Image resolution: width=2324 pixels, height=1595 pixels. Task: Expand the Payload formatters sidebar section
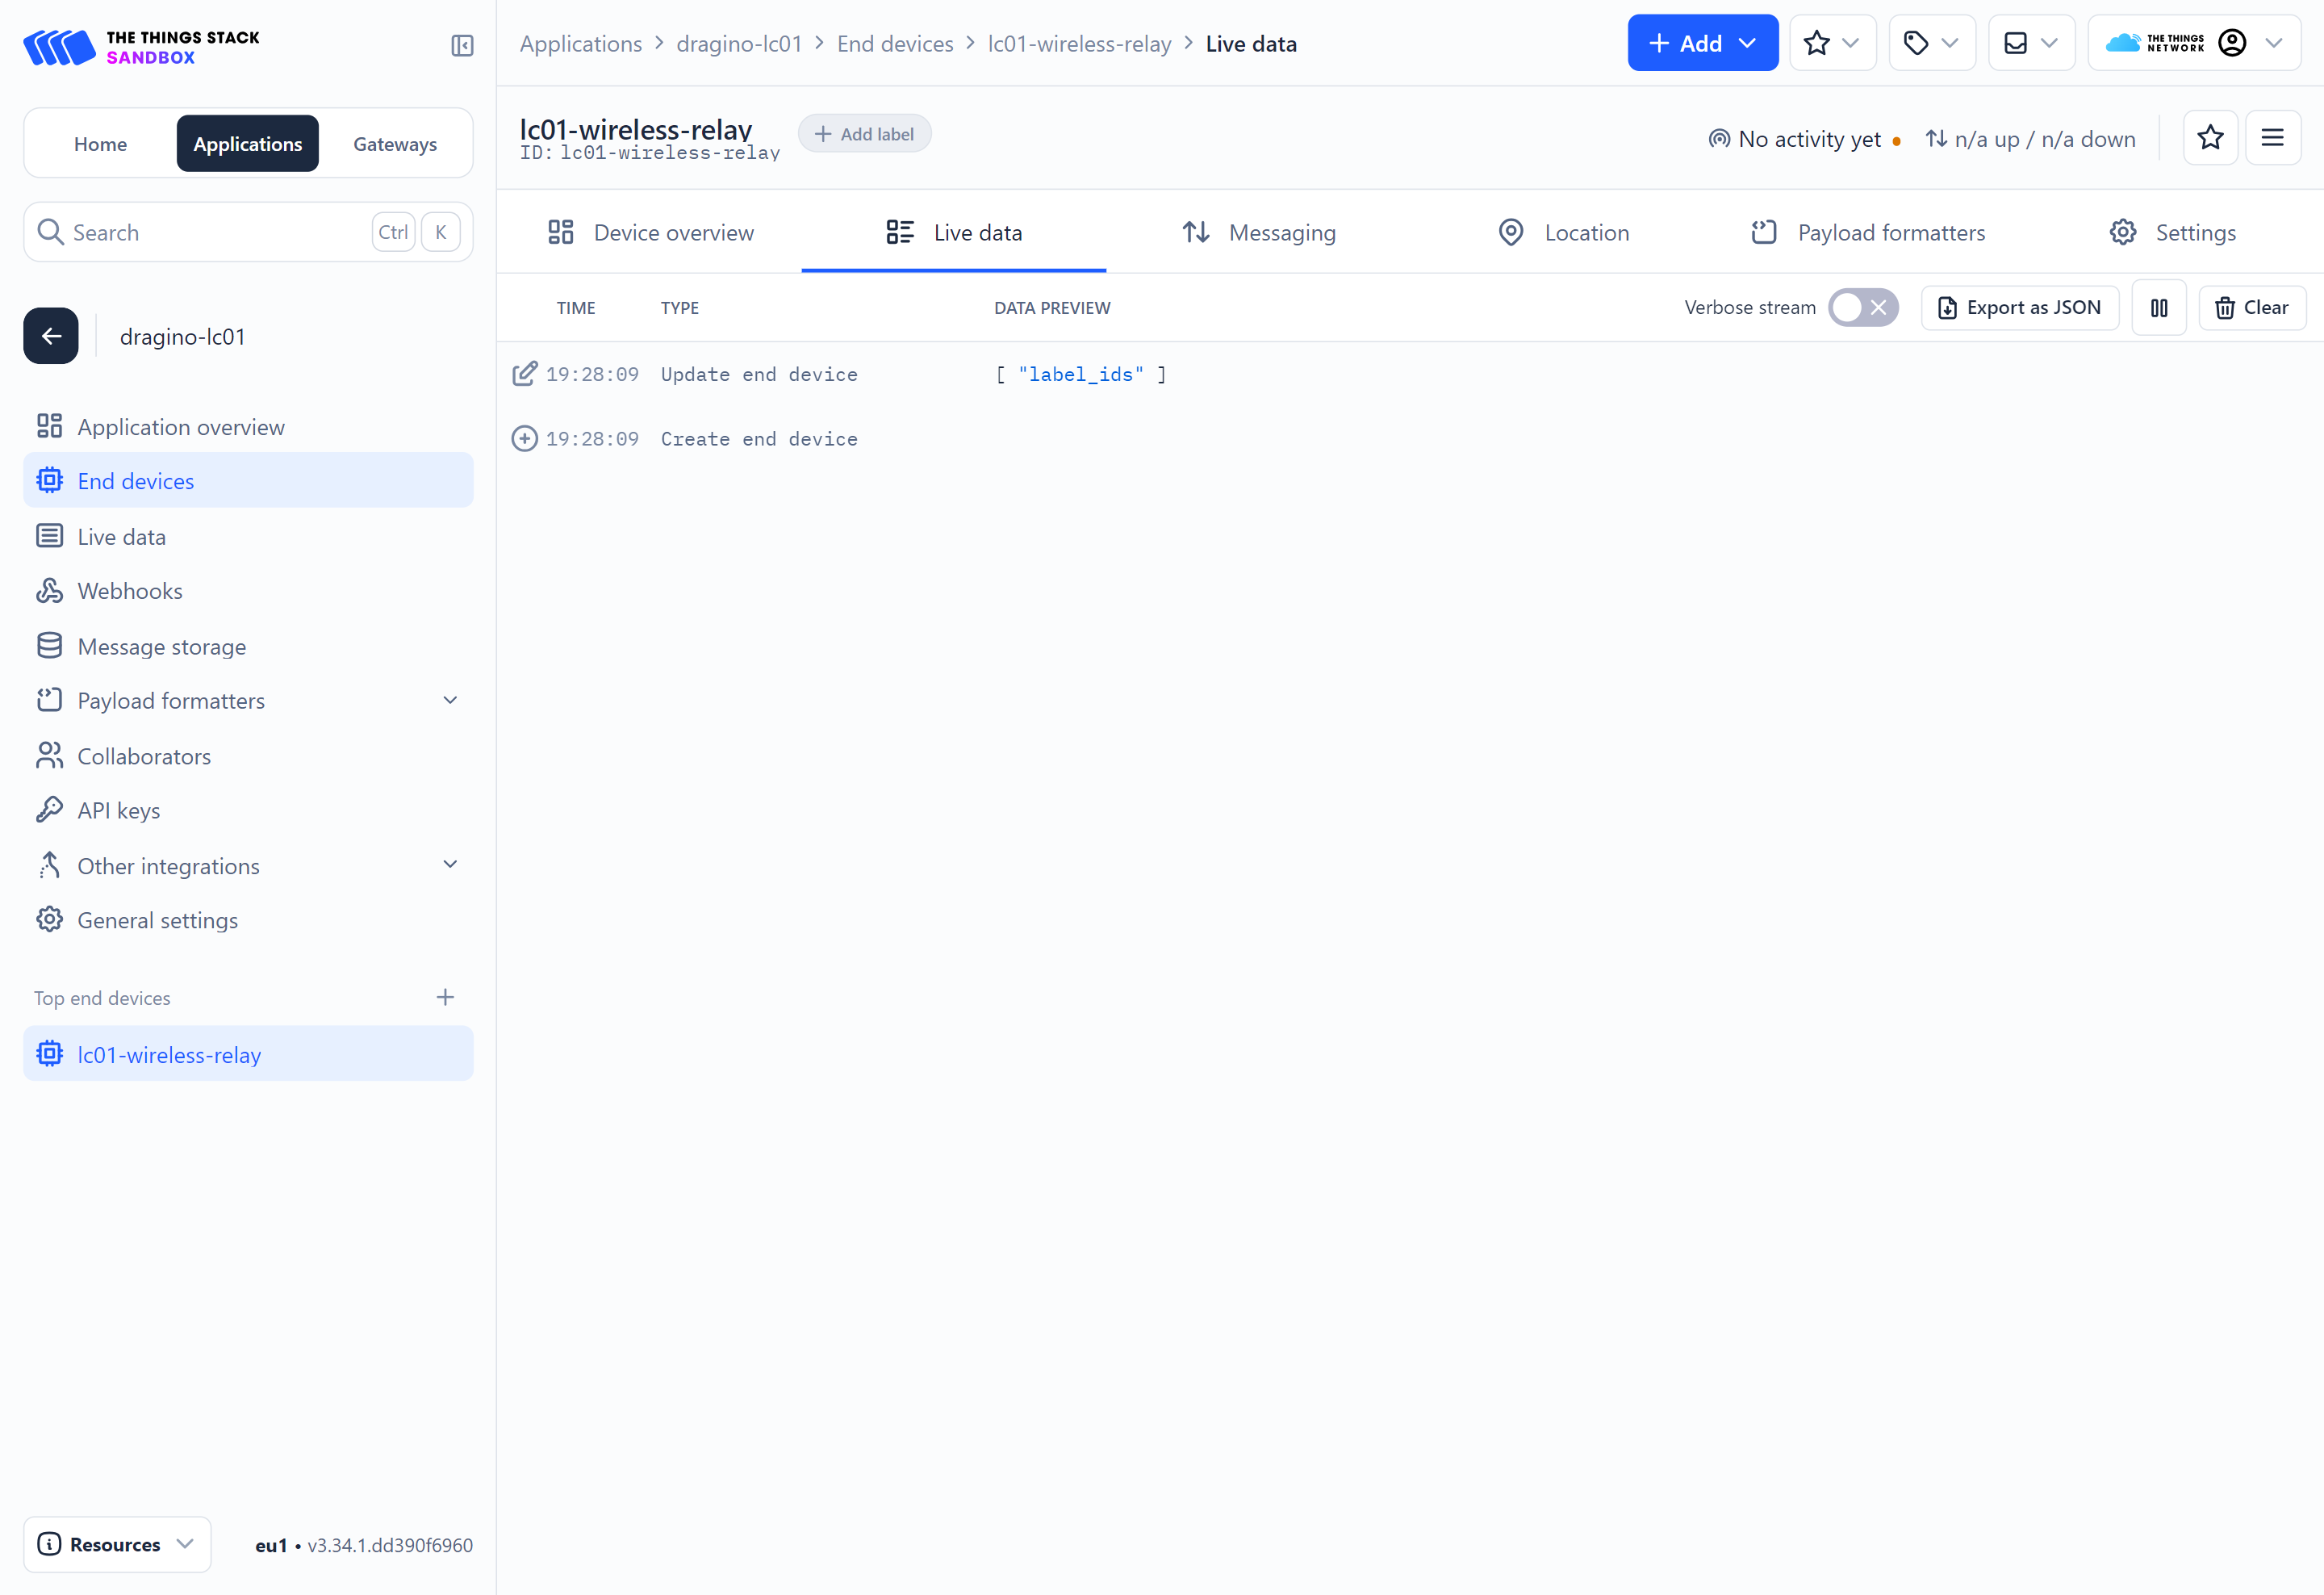click(x=450, y=700)
